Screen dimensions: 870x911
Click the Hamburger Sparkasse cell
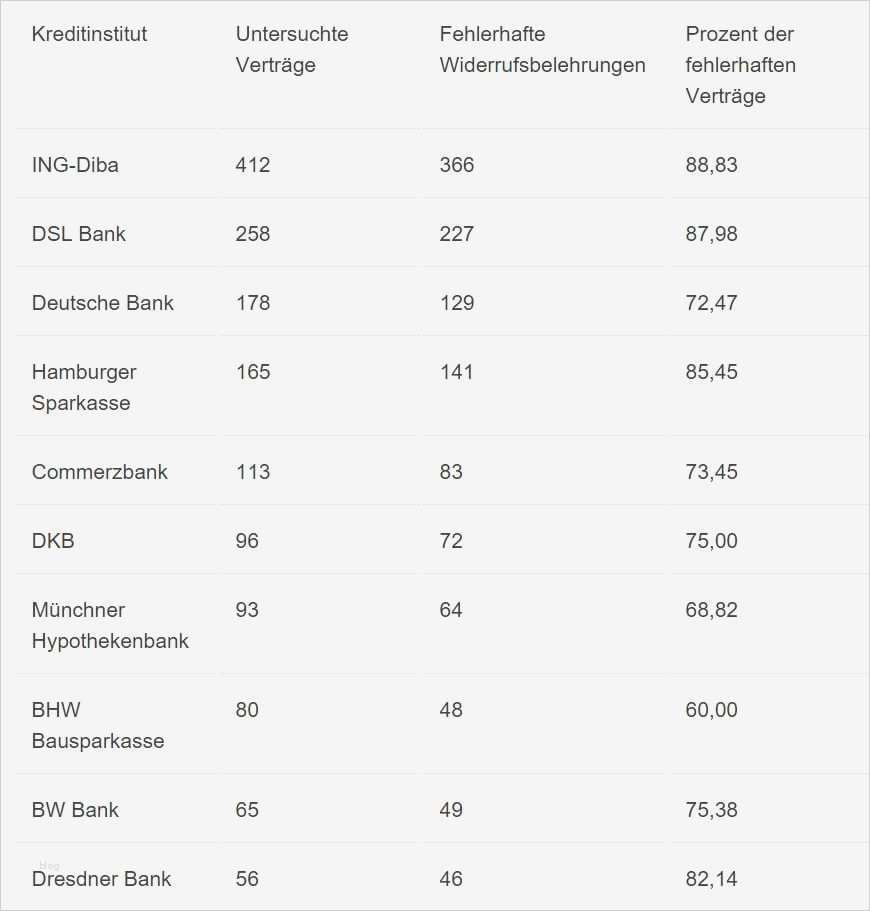click(84, 387)
